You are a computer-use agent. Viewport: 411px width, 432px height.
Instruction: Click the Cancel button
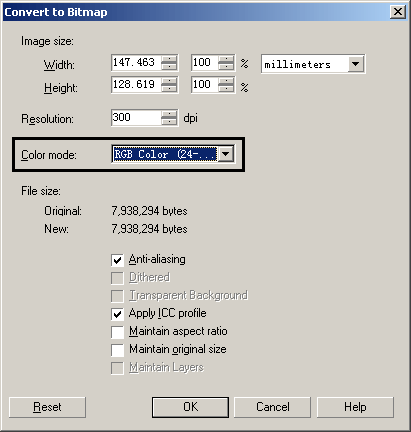272,407
